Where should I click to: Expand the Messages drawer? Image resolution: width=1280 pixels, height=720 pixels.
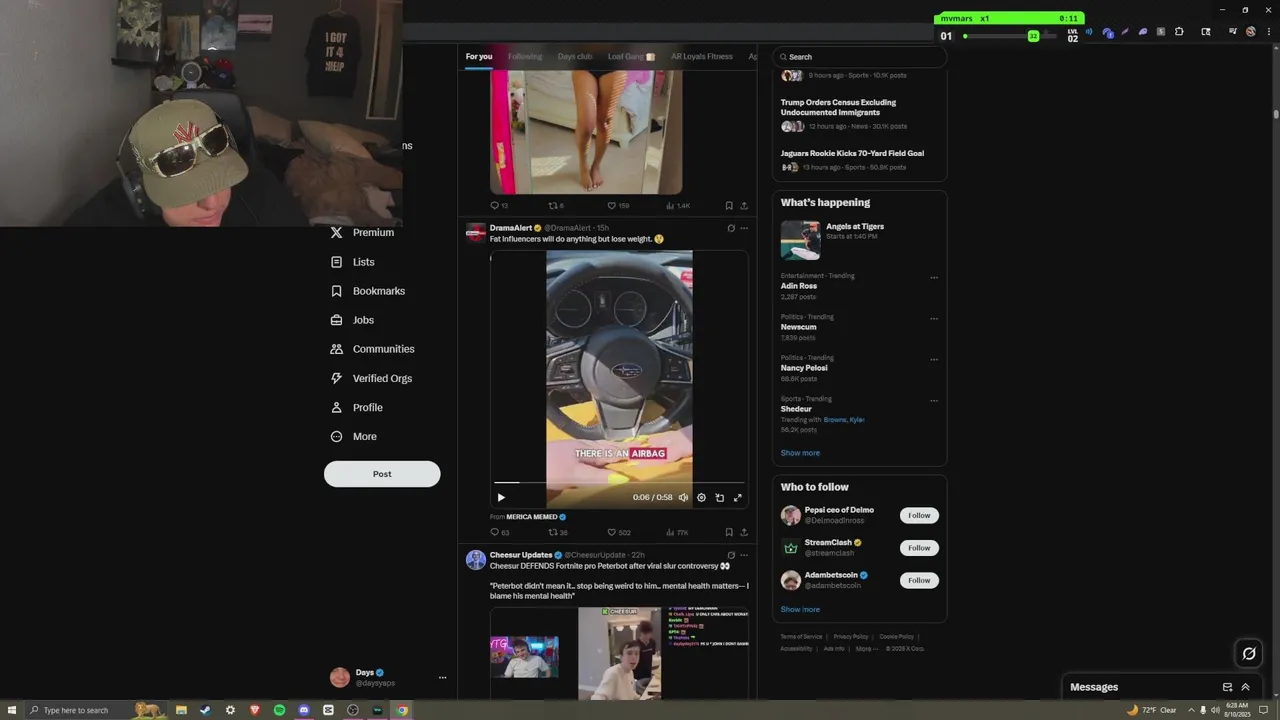click(1245, 687)
